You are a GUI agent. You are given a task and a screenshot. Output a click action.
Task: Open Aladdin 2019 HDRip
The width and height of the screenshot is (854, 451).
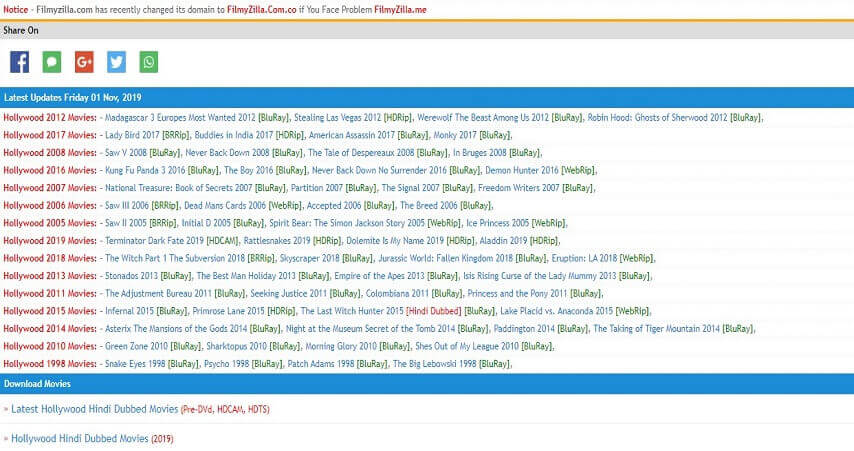click(518, 241)
